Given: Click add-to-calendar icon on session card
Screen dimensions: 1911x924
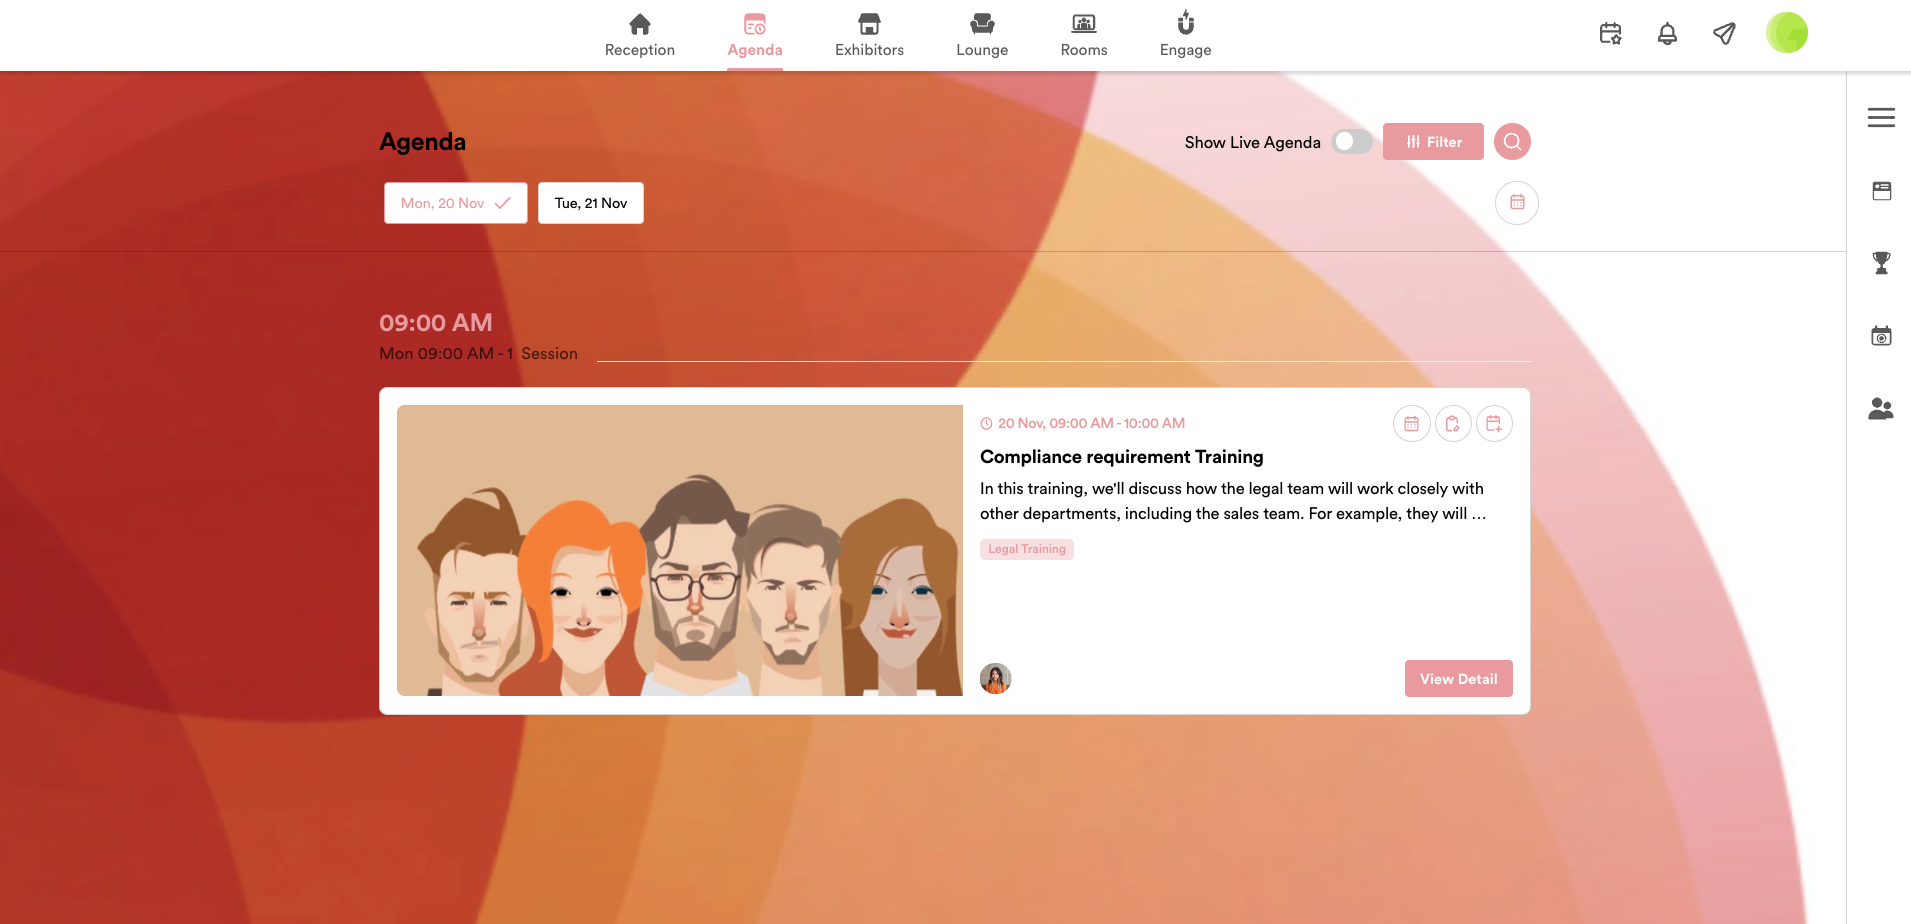Looking at the screenshot, I should (1494, 424).
